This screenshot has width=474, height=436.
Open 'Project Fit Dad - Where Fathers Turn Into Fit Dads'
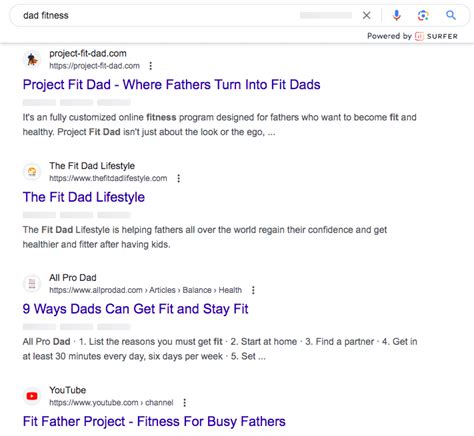[x=171, y=85]
